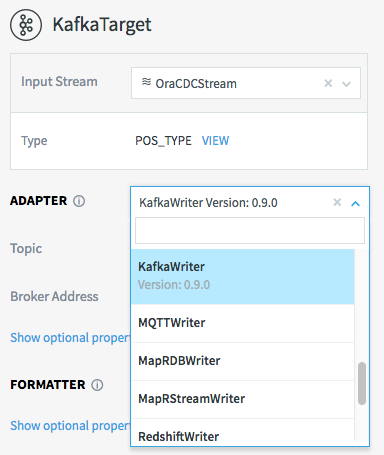Choose MapRDBWriter from the adapter list
The height and width of the screenshot is (455, 384).
[243, 361]
